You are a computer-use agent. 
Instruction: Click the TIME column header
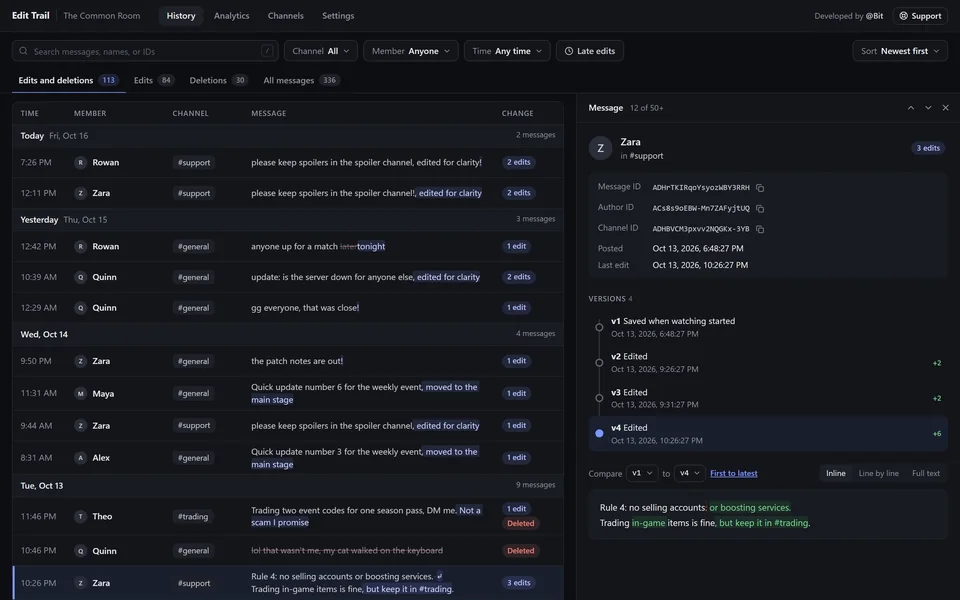click(29, 113)
